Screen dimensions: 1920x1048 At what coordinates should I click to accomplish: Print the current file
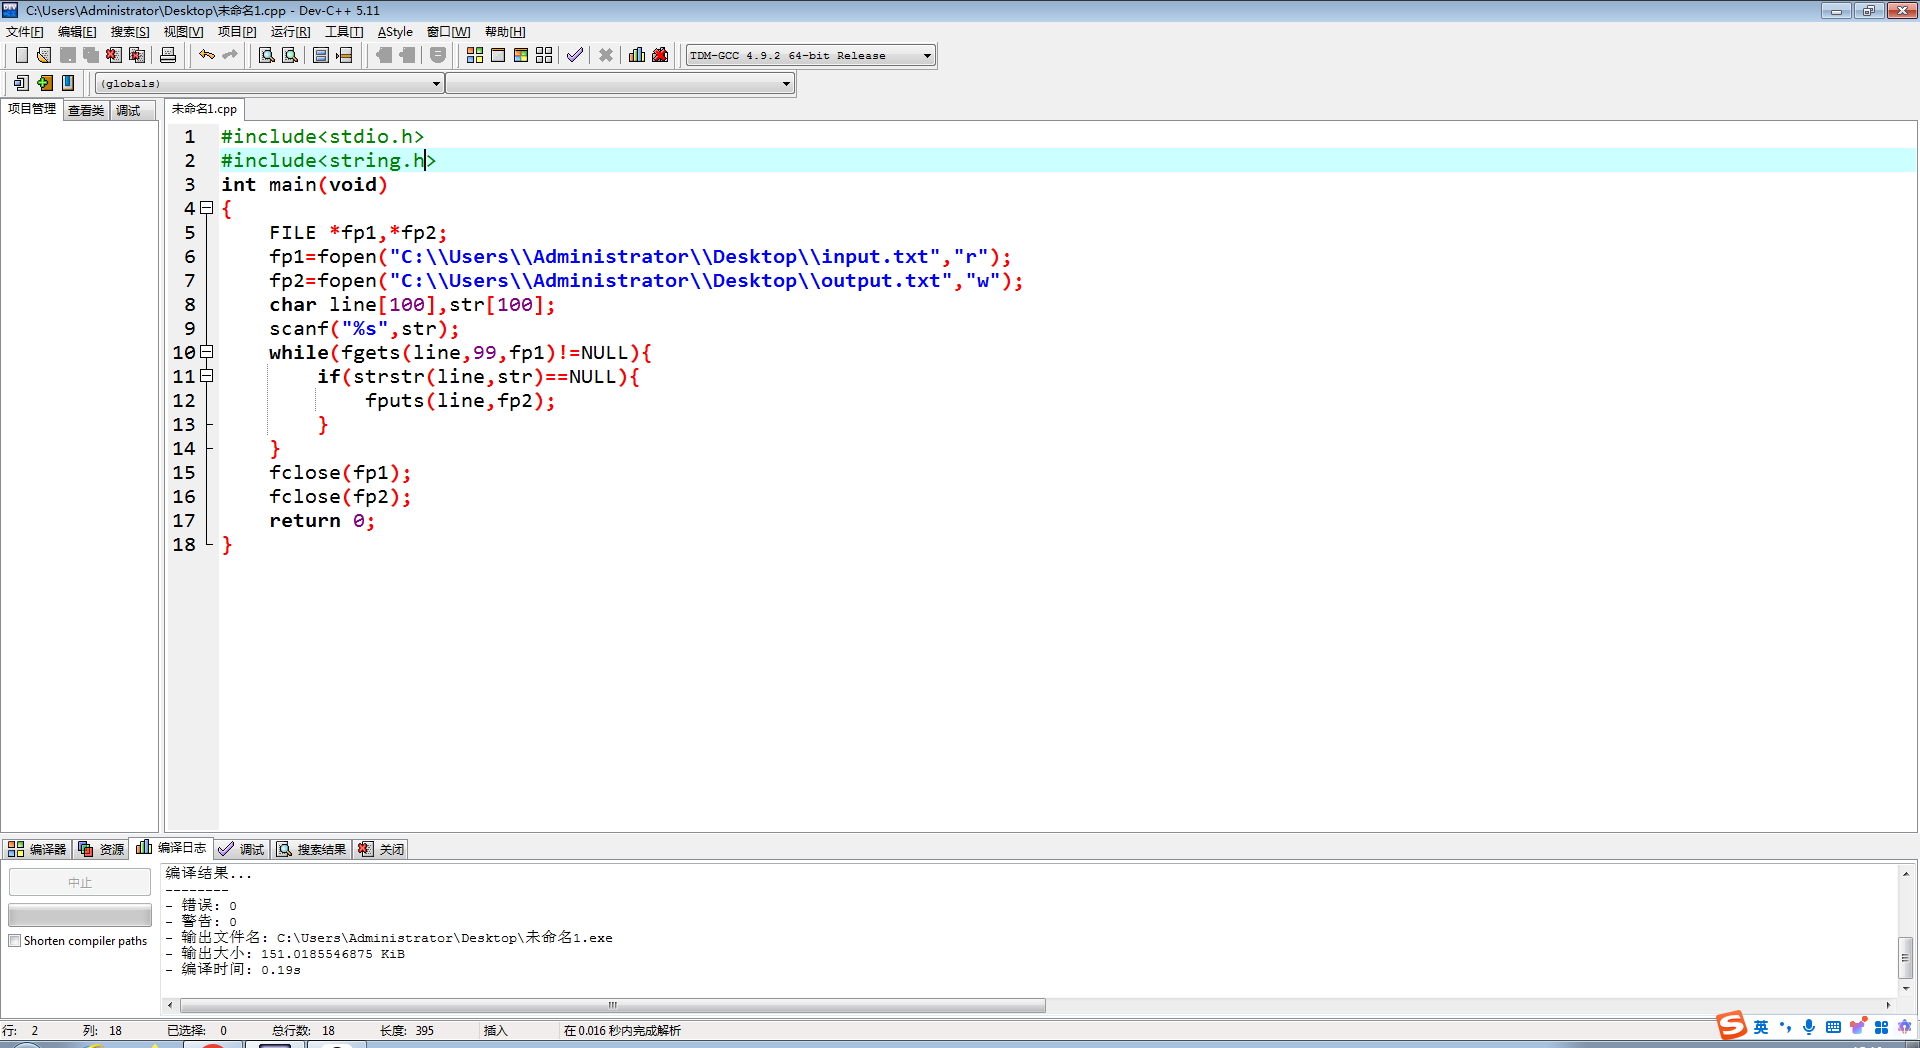[168, 55]
